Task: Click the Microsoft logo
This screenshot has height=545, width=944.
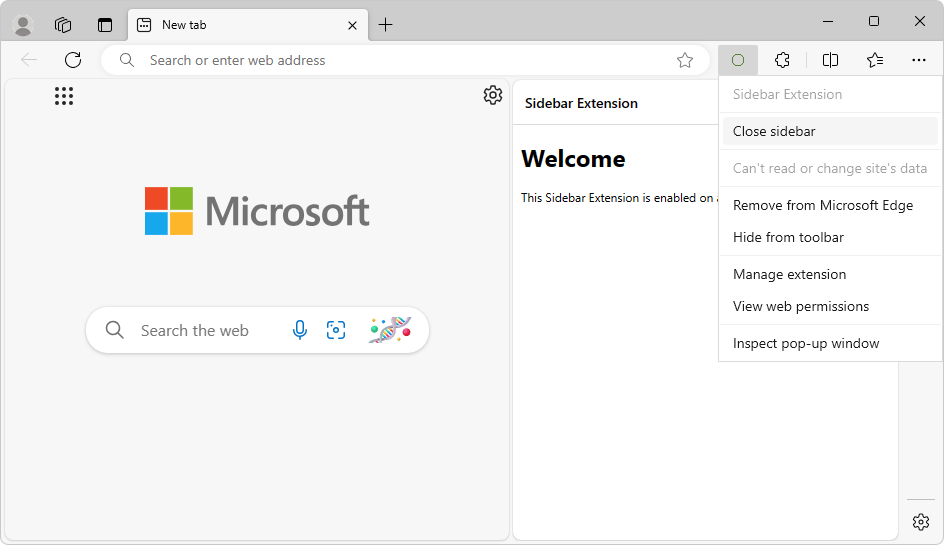Action: (x=257, y=211)
